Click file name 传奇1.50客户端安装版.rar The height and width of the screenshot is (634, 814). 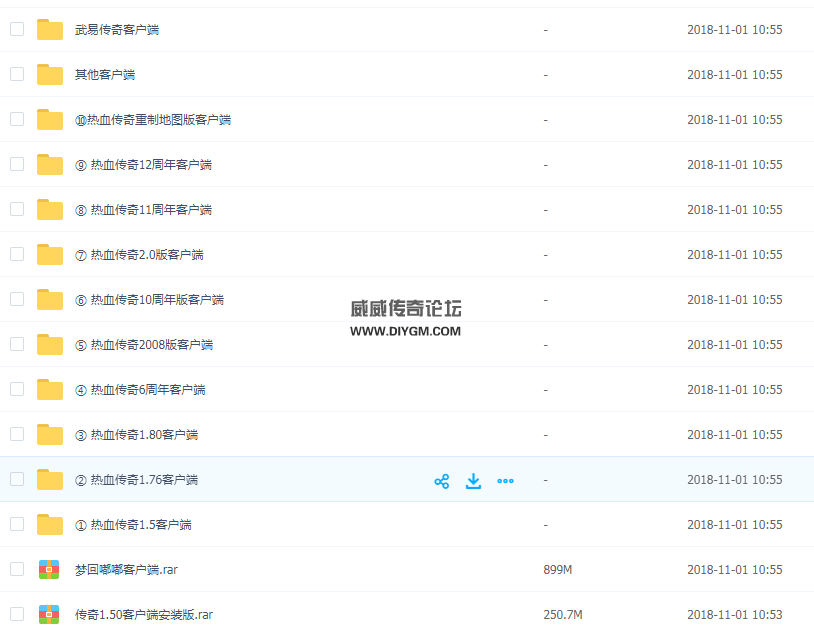[x=144, y=615]
